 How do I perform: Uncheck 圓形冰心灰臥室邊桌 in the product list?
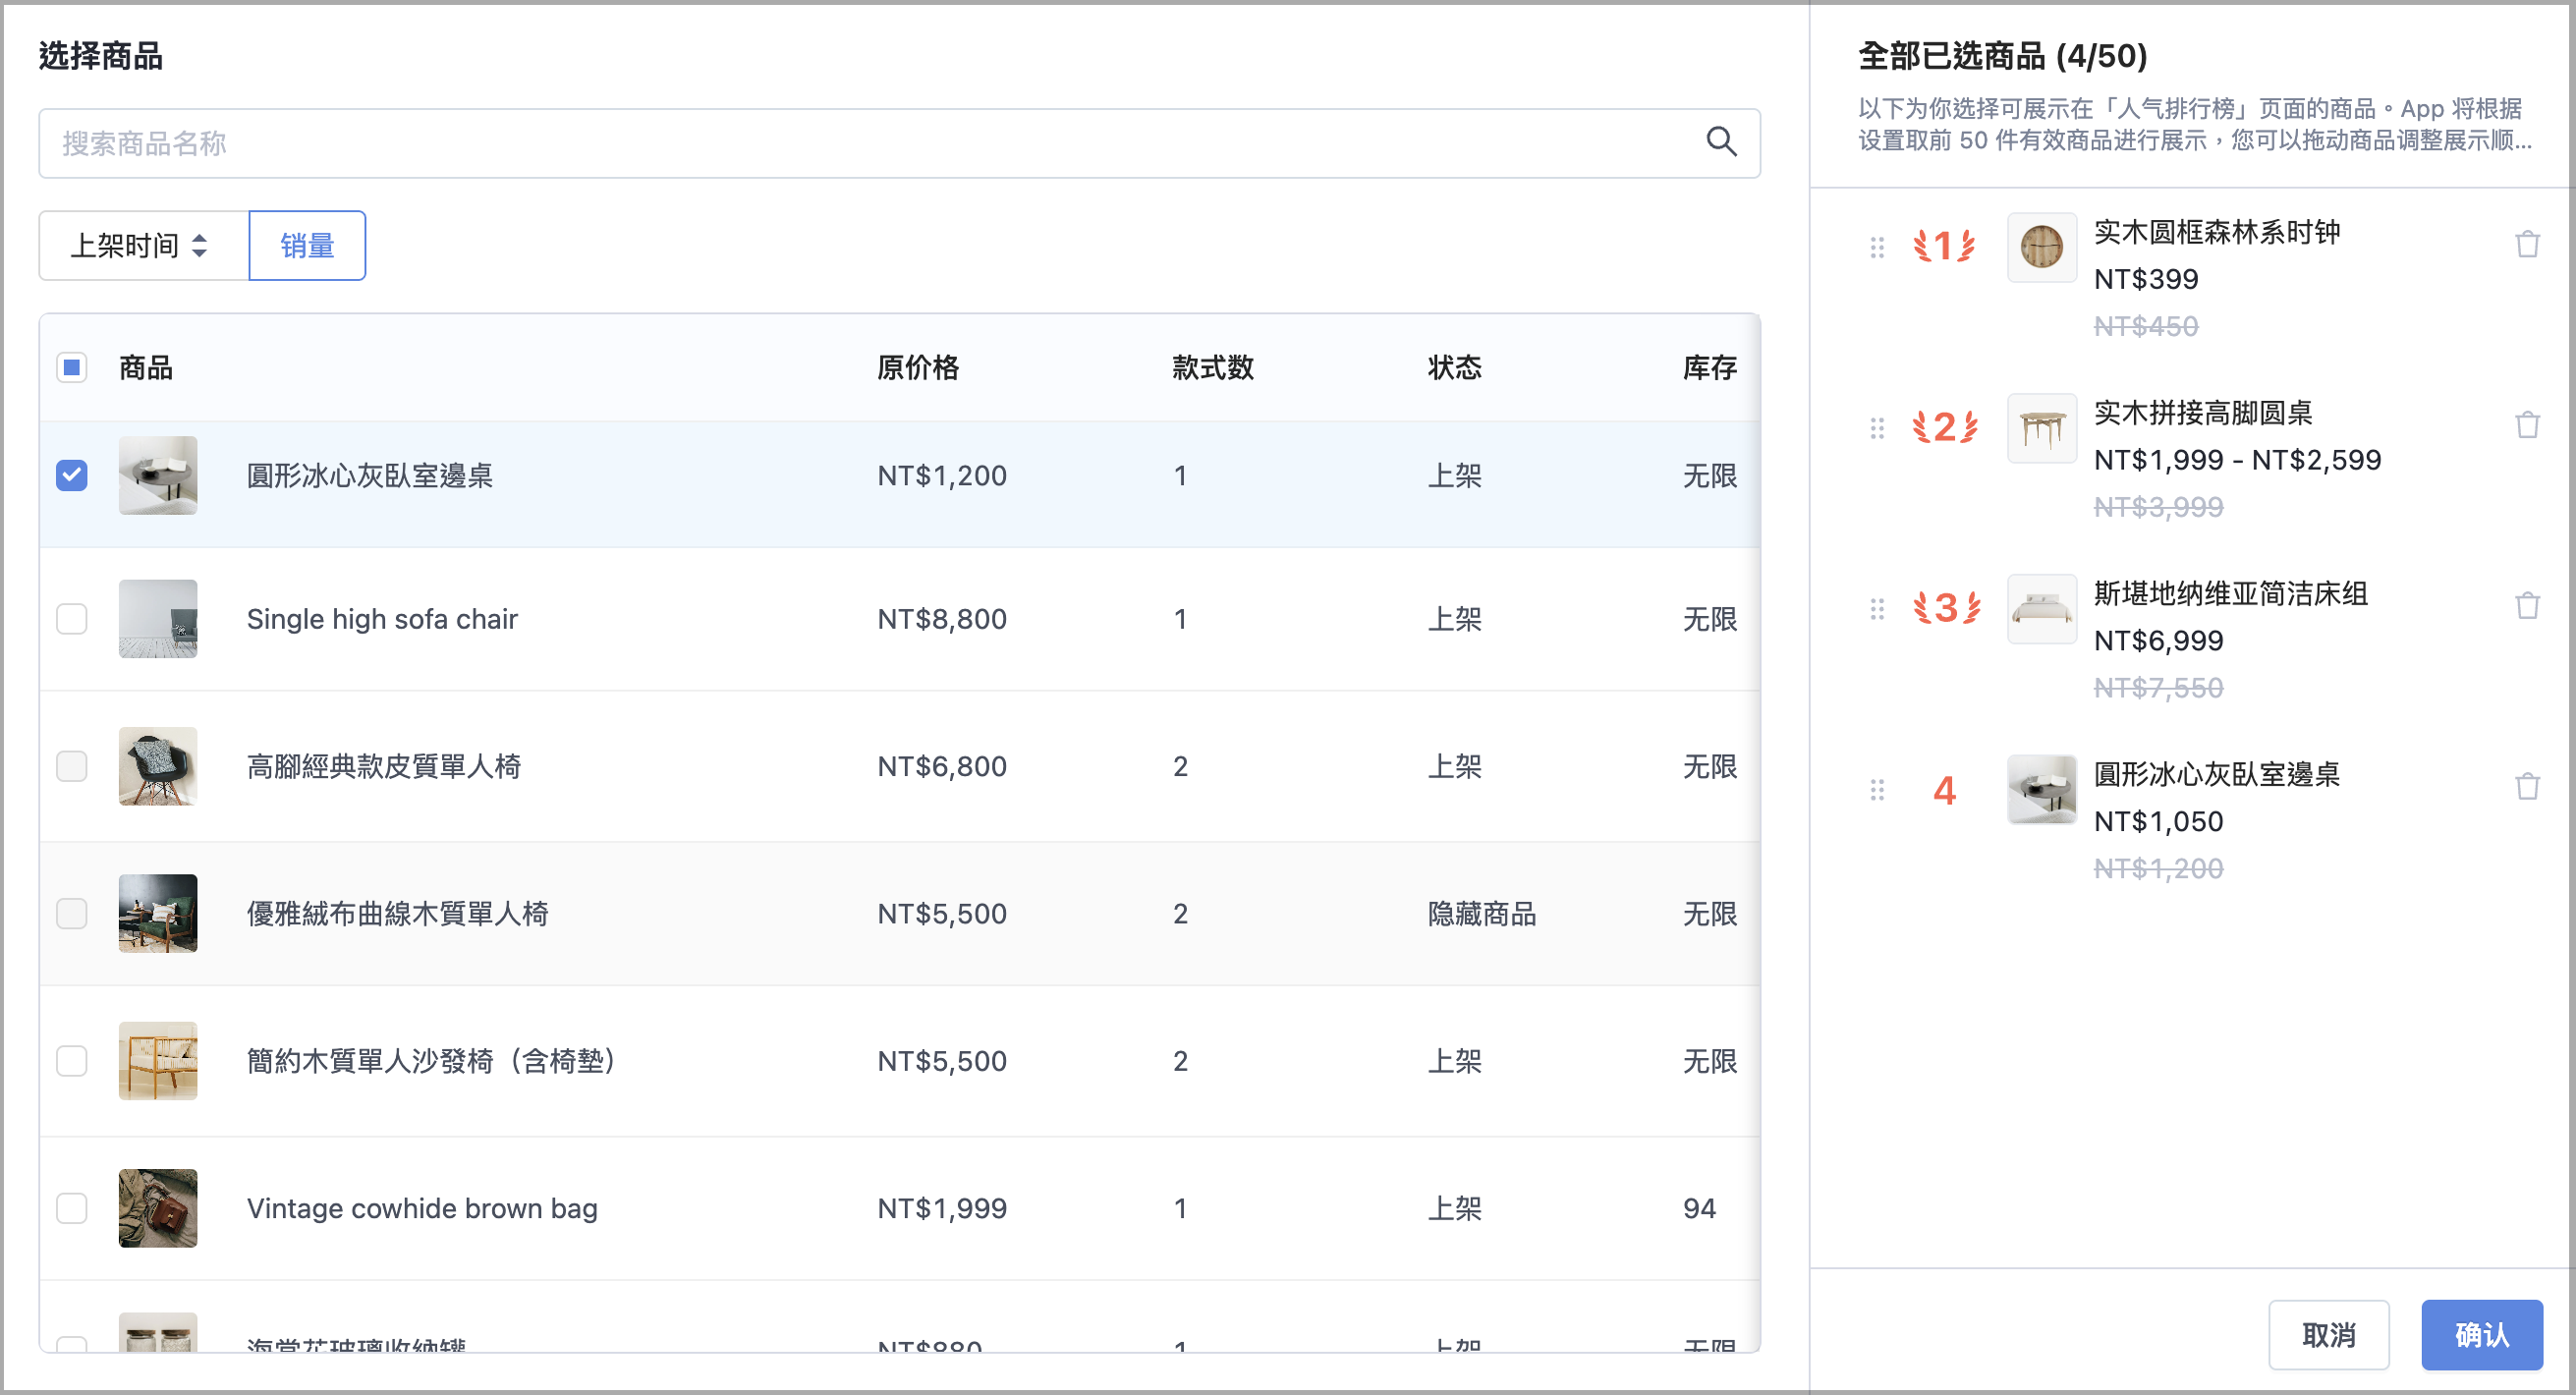click(72, 475)
